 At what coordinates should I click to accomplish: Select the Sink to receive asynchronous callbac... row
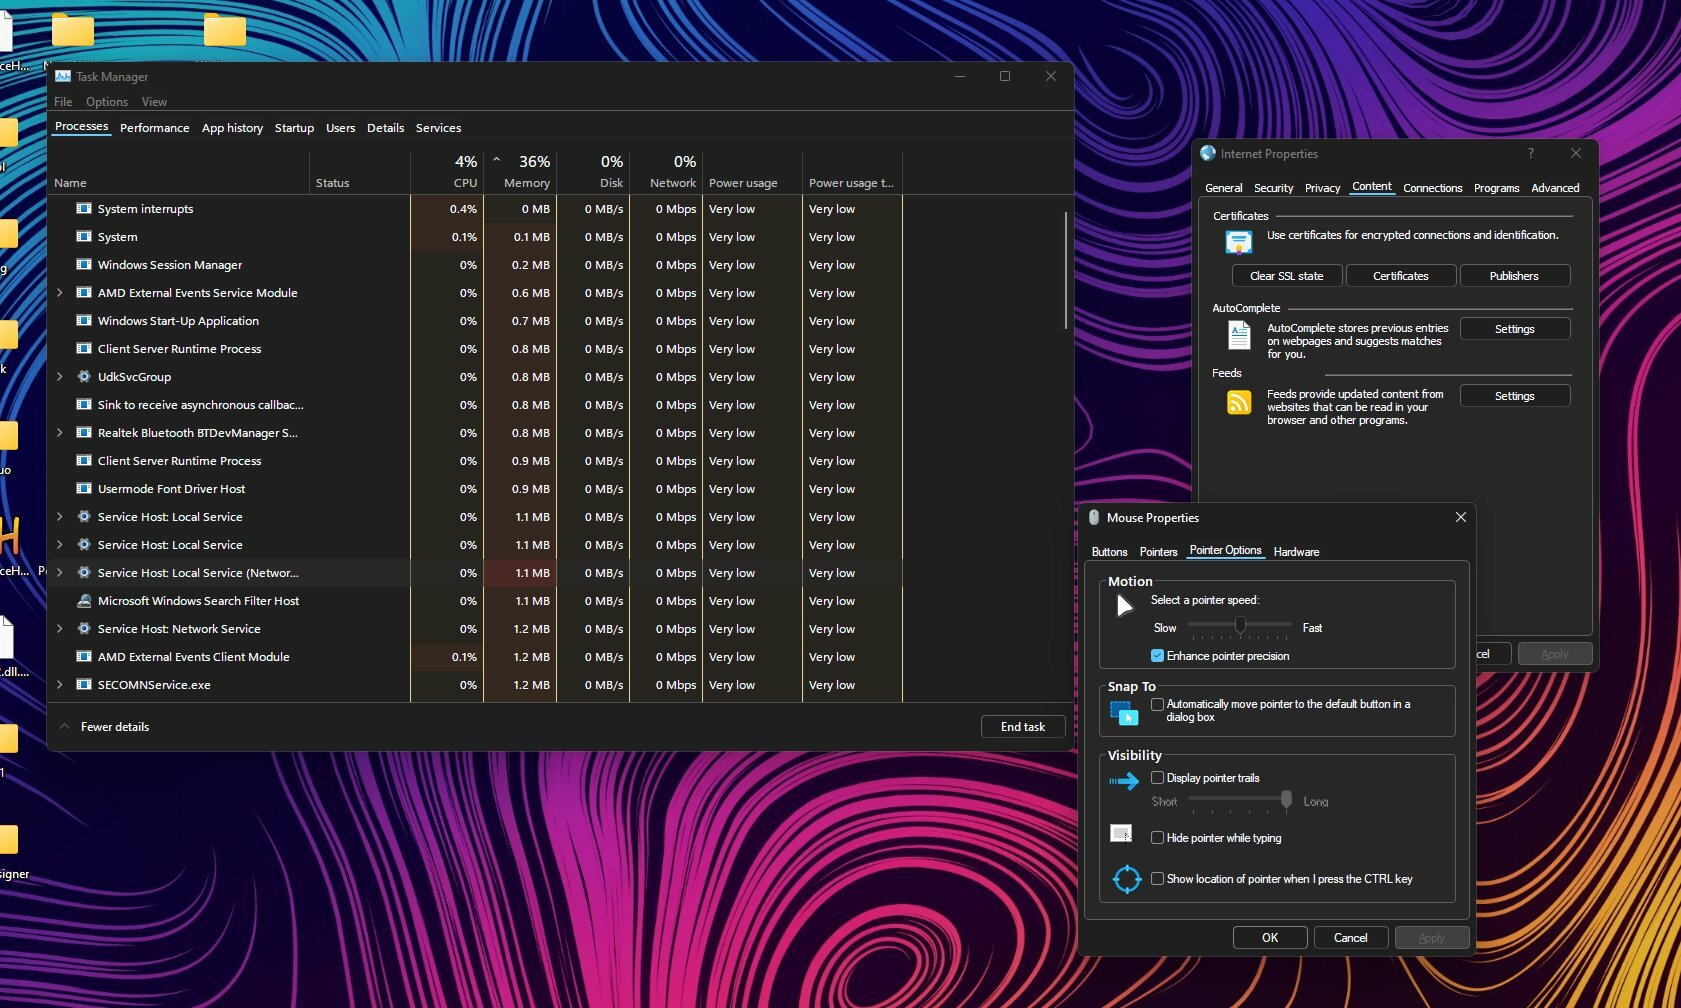(x=475, y=405)
